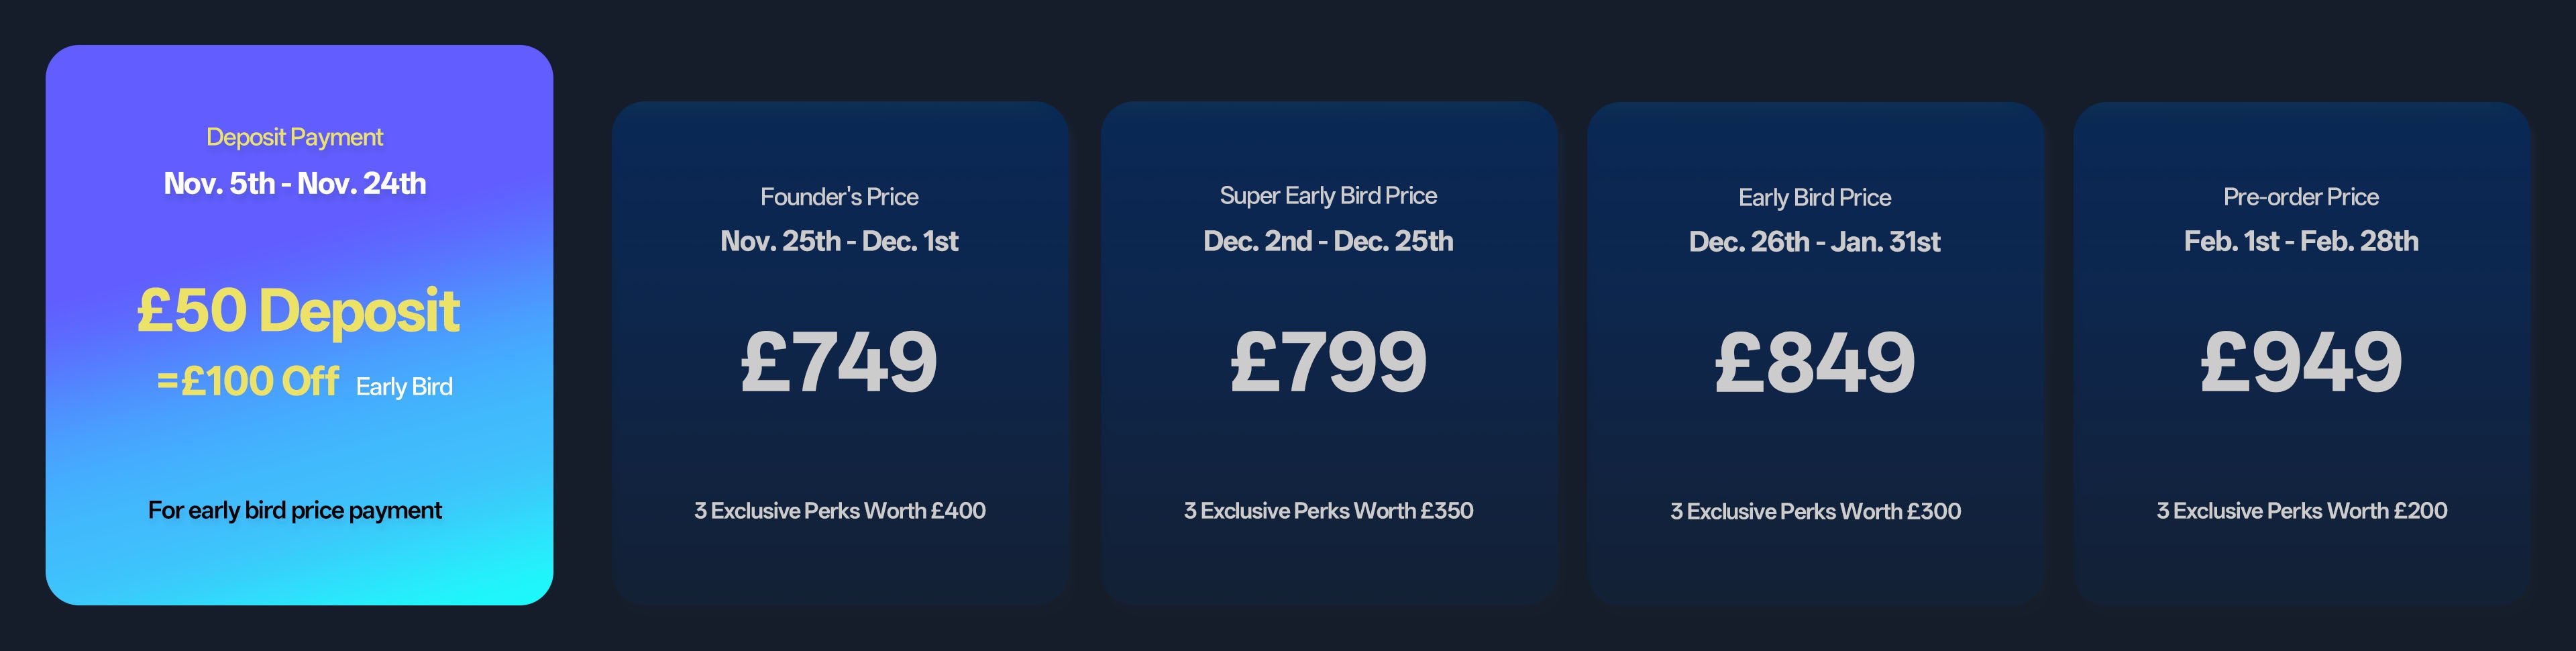Select the Nov. 5th - Nov. 24th dates
This screenshot has width=2576, height=651.
pos(294,183)
